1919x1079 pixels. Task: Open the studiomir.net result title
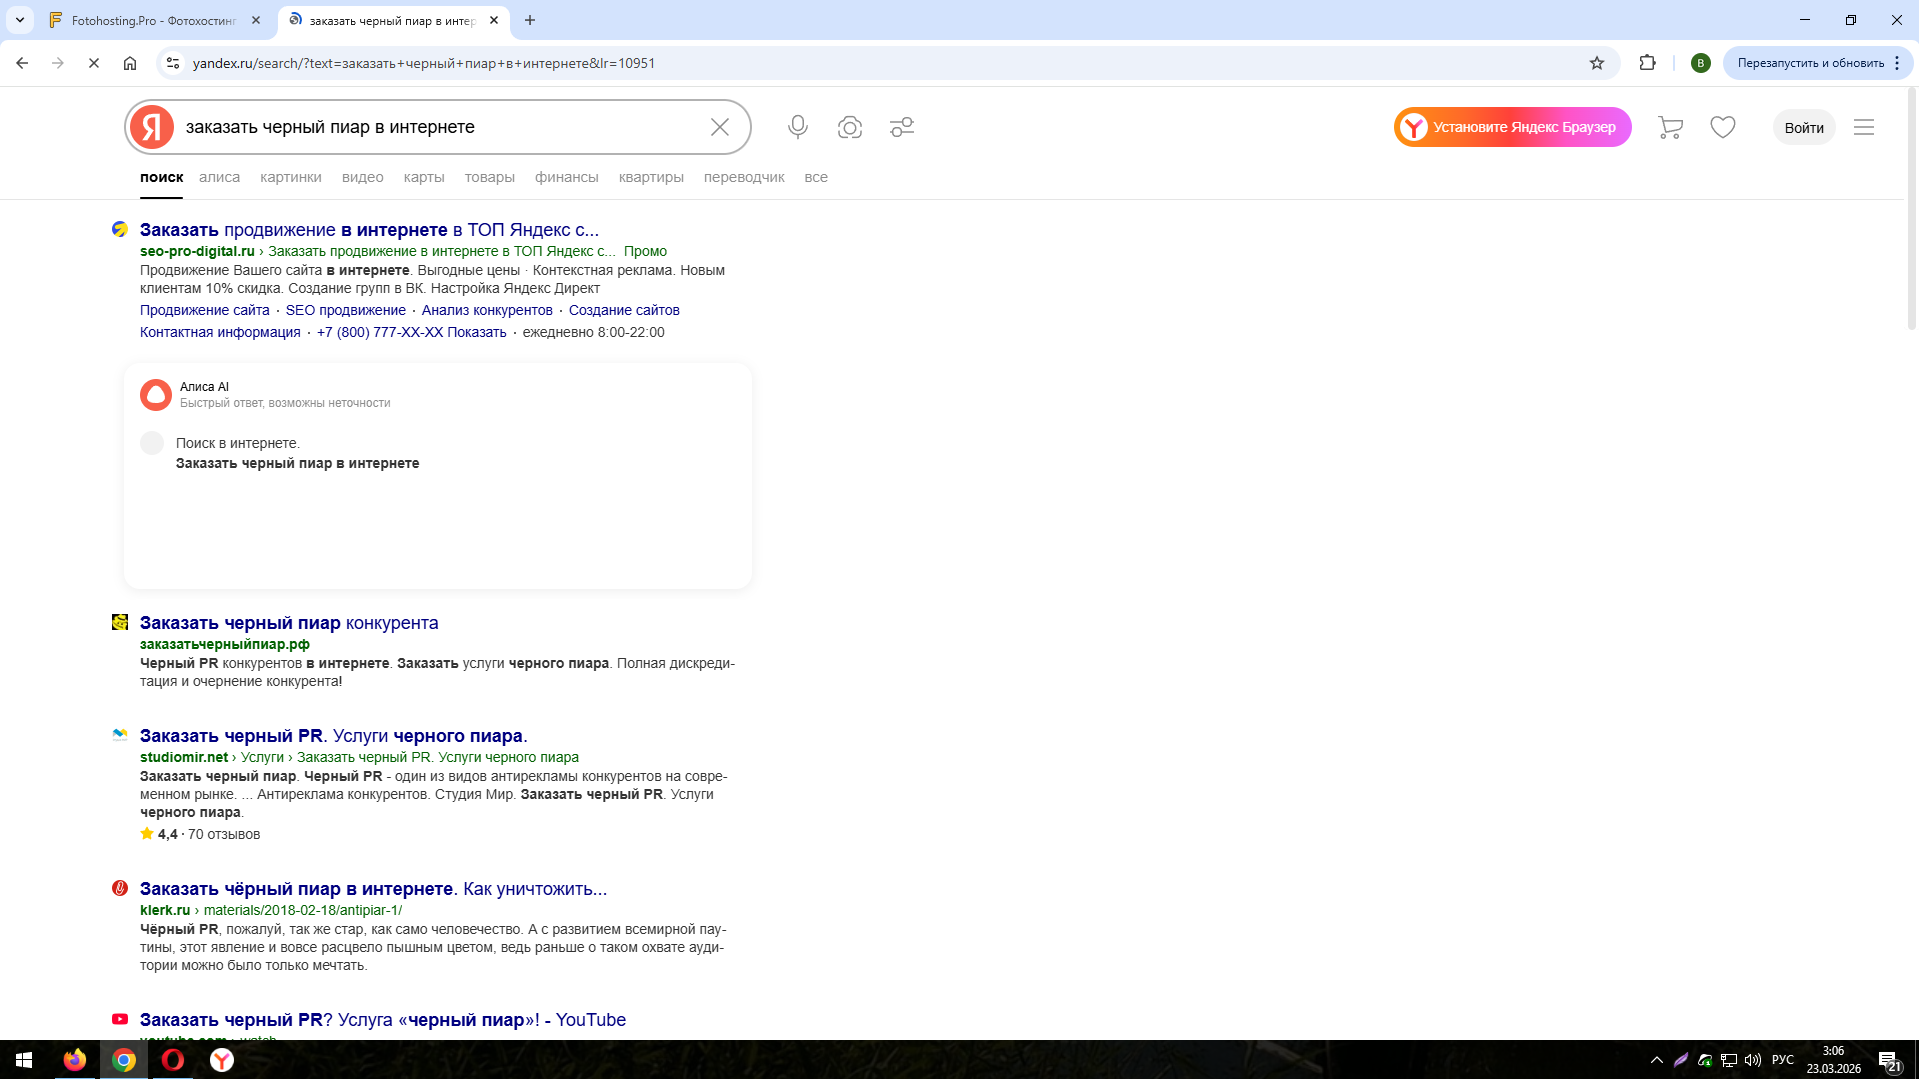click(334, 736)
